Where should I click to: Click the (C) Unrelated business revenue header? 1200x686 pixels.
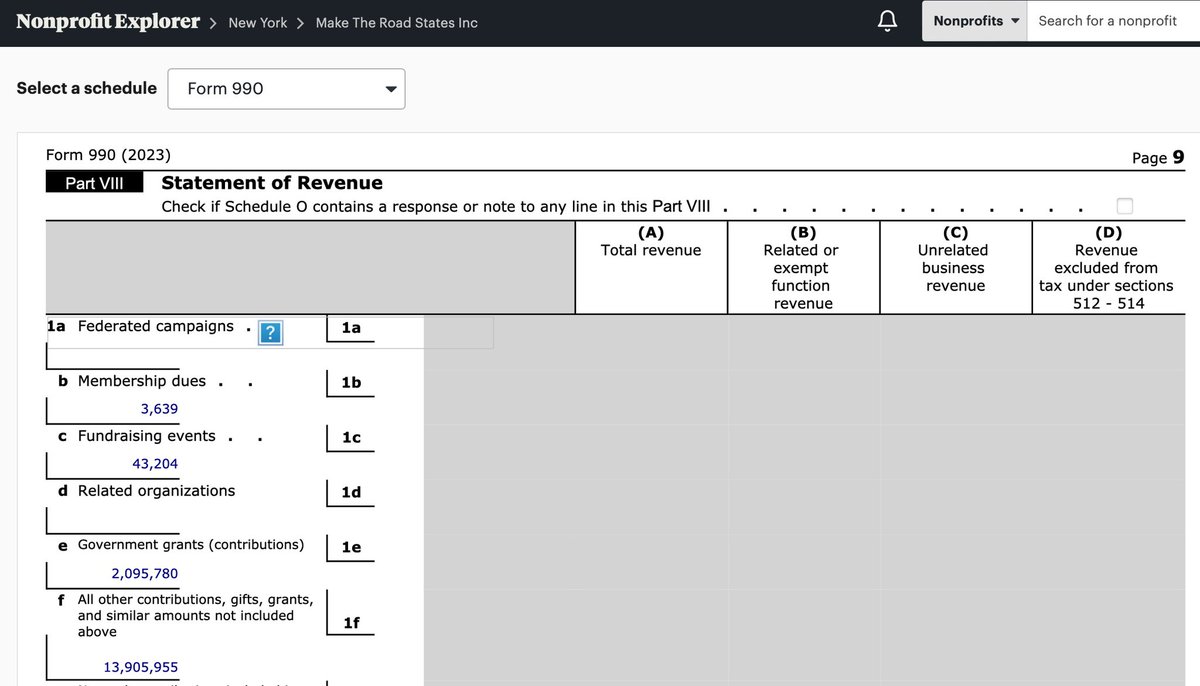[x=953, y=259]
